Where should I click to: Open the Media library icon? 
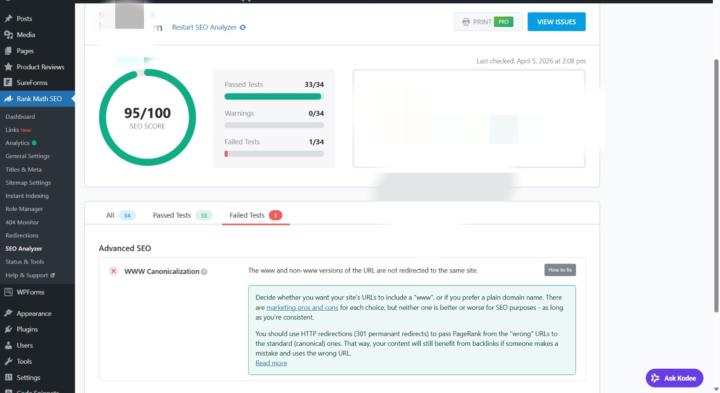click(x=8, y=35)
